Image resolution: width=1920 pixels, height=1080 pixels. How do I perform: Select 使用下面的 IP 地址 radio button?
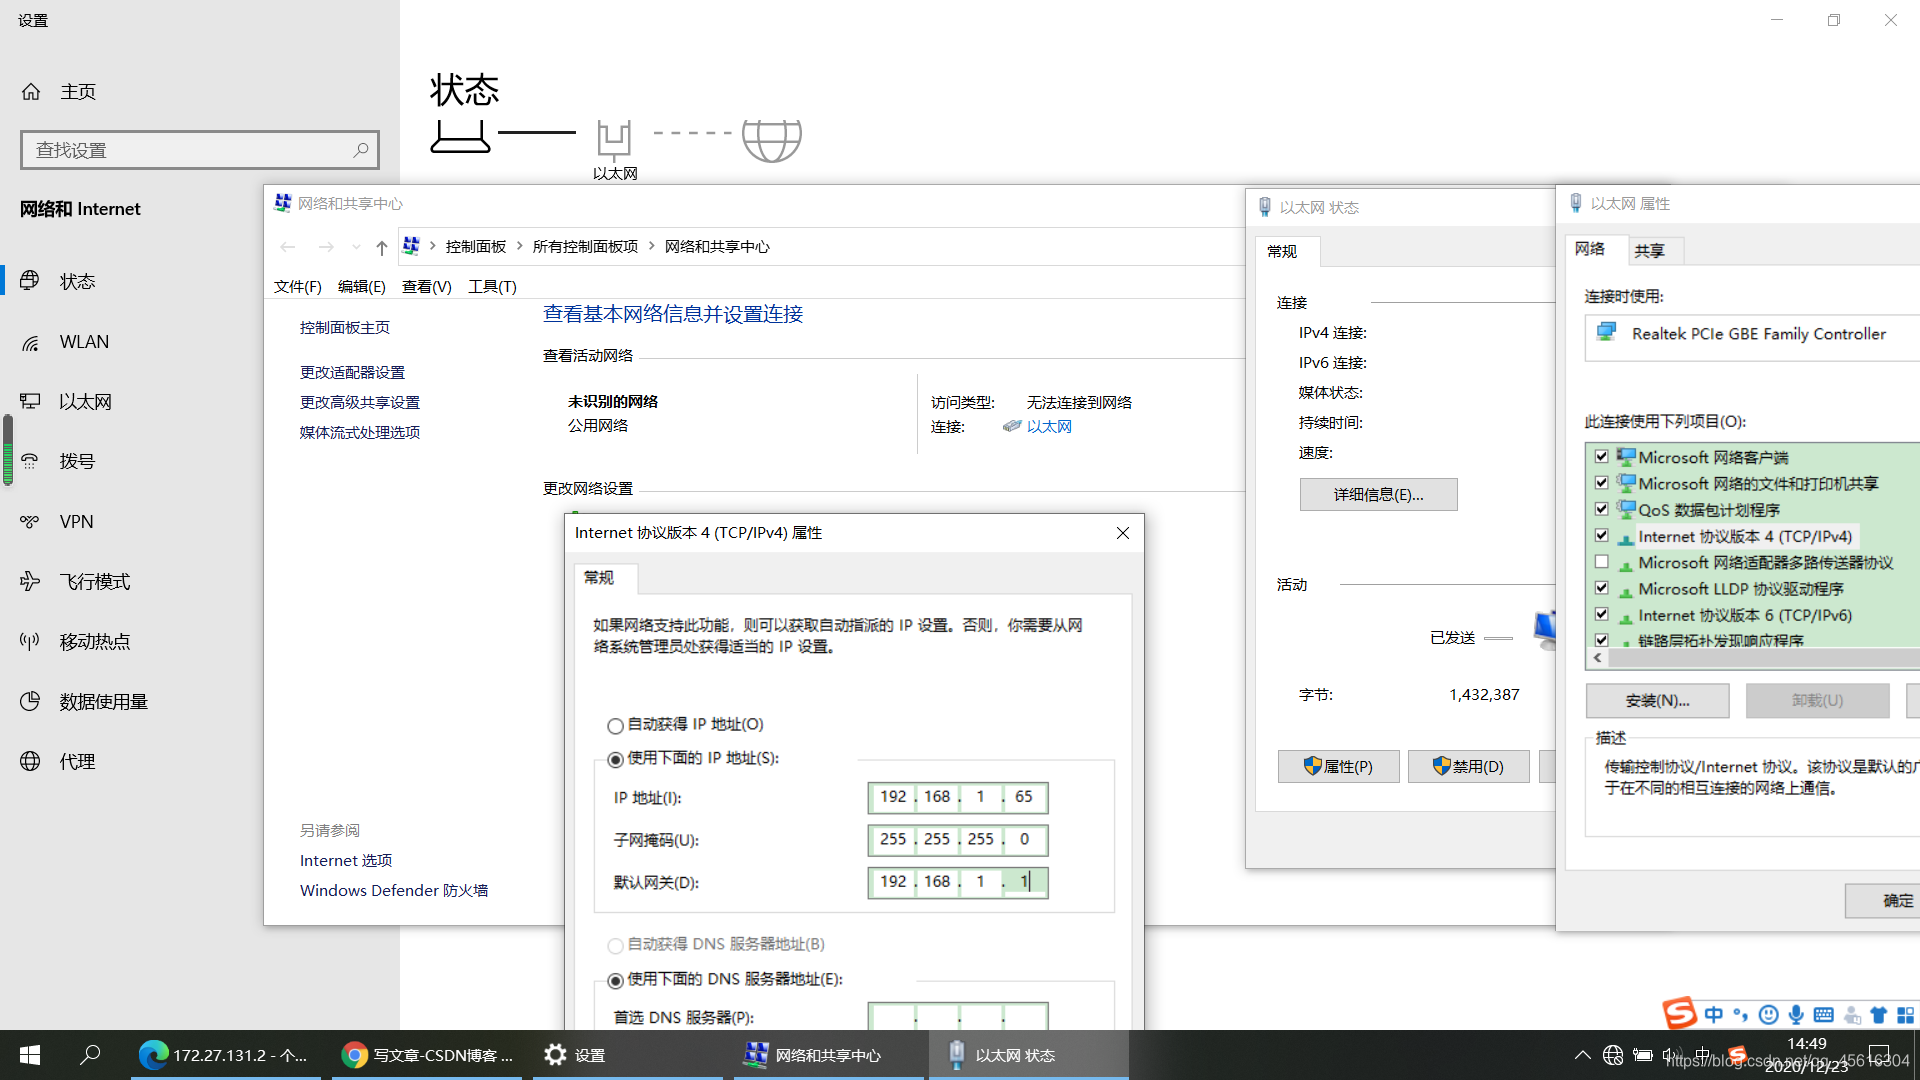click(615, 760)
